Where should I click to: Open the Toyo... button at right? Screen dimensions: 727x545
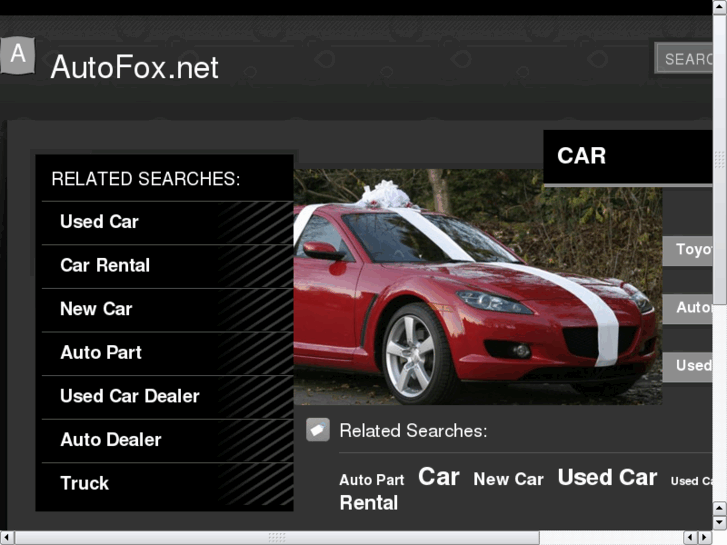coord(688,250)
